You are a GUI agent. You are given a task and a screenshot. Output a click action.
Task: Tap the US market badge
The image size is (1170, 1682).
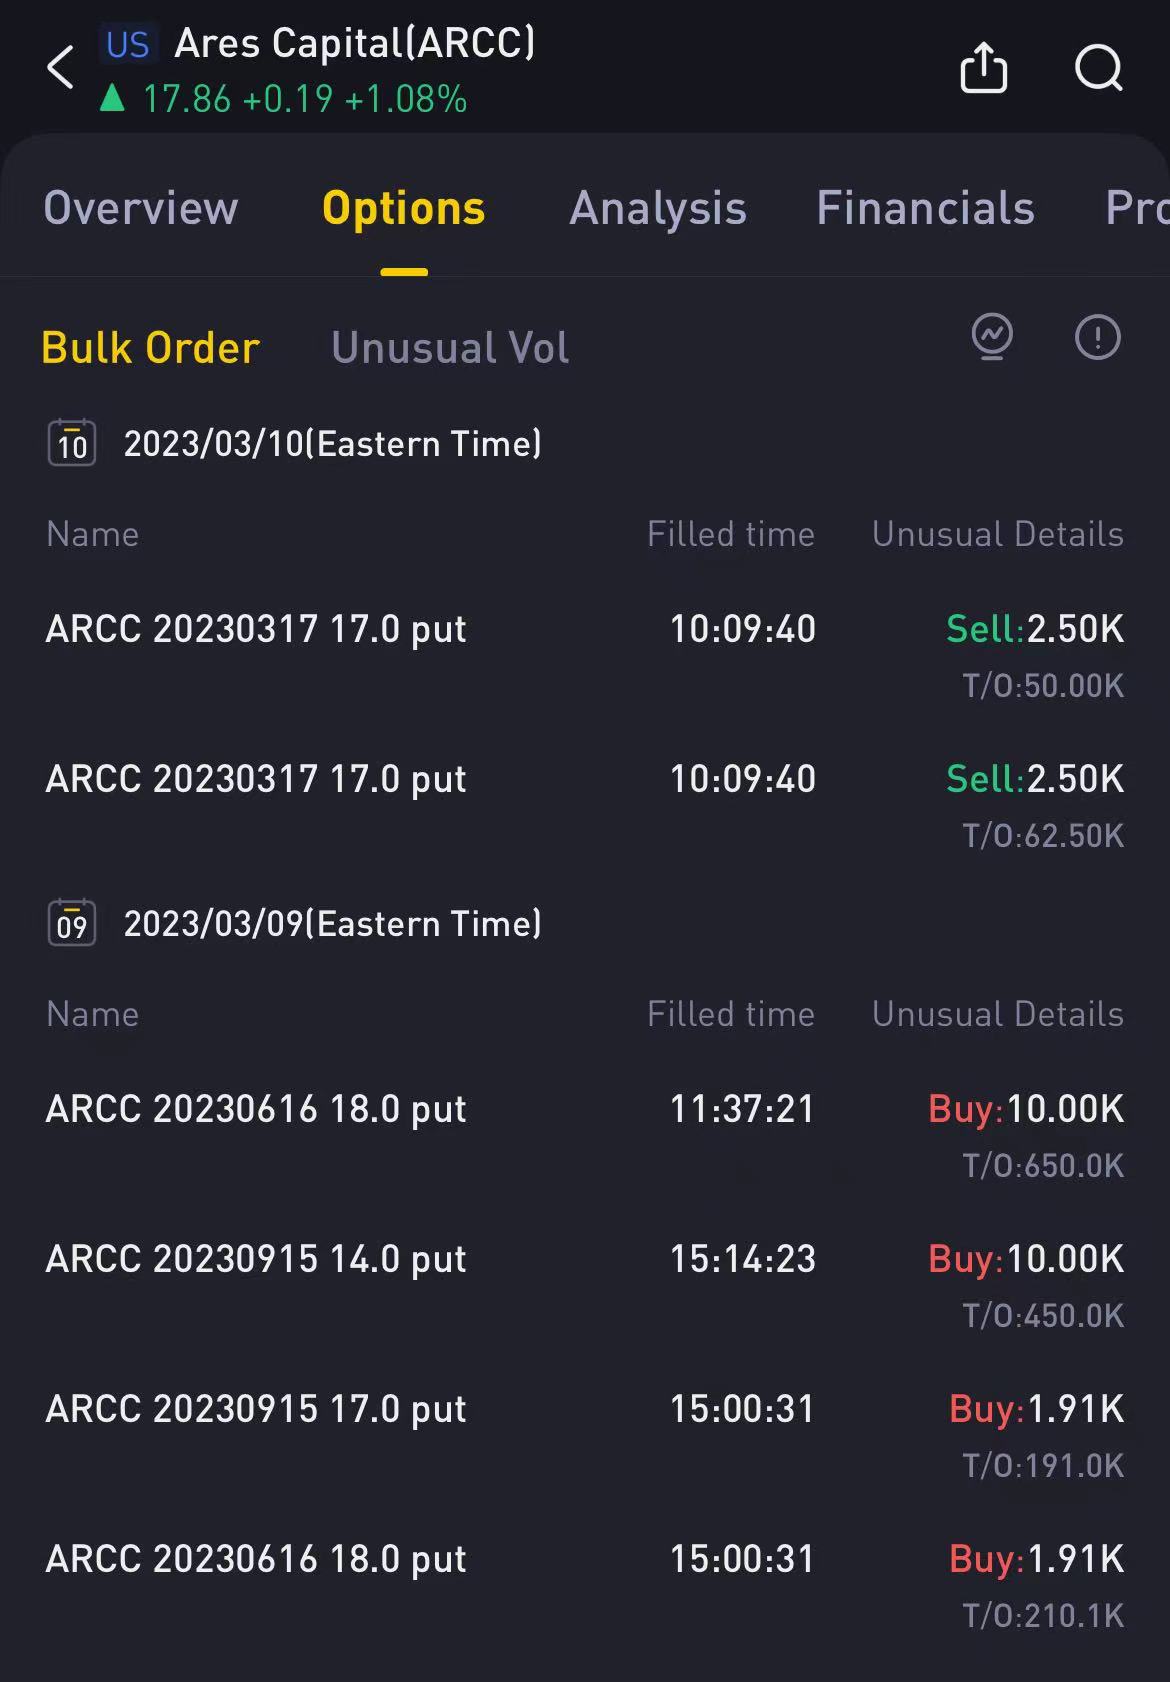(128, 45)
